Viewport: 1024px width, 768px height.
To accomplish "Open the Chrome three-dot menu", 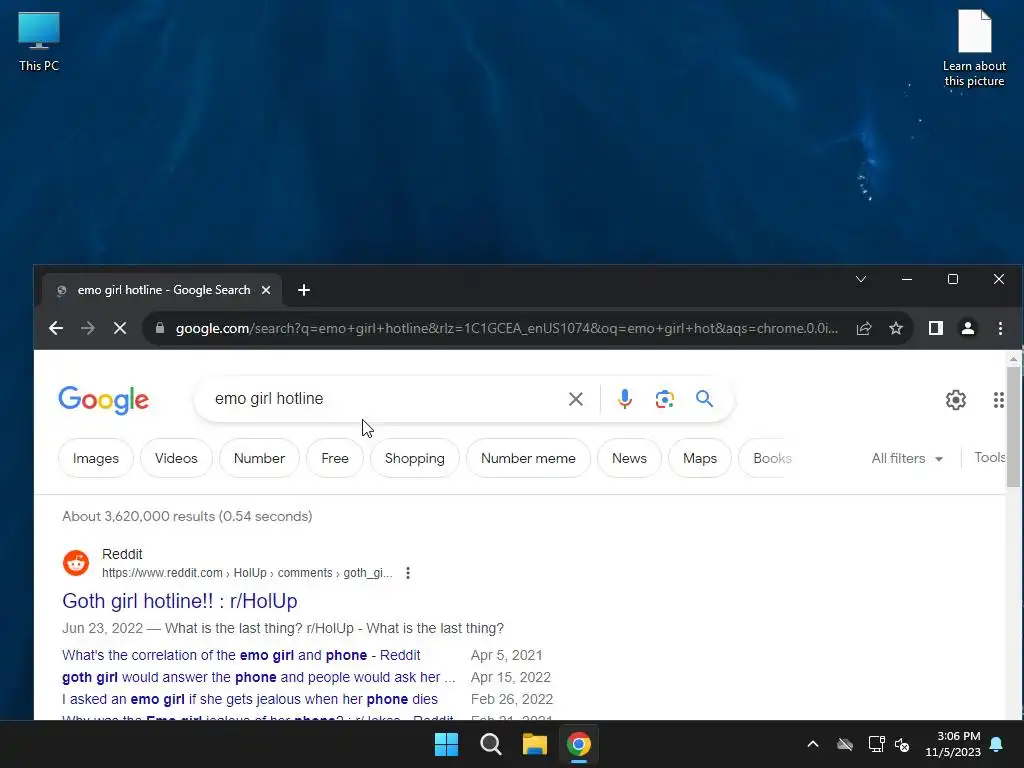I will click(1000, 328).
